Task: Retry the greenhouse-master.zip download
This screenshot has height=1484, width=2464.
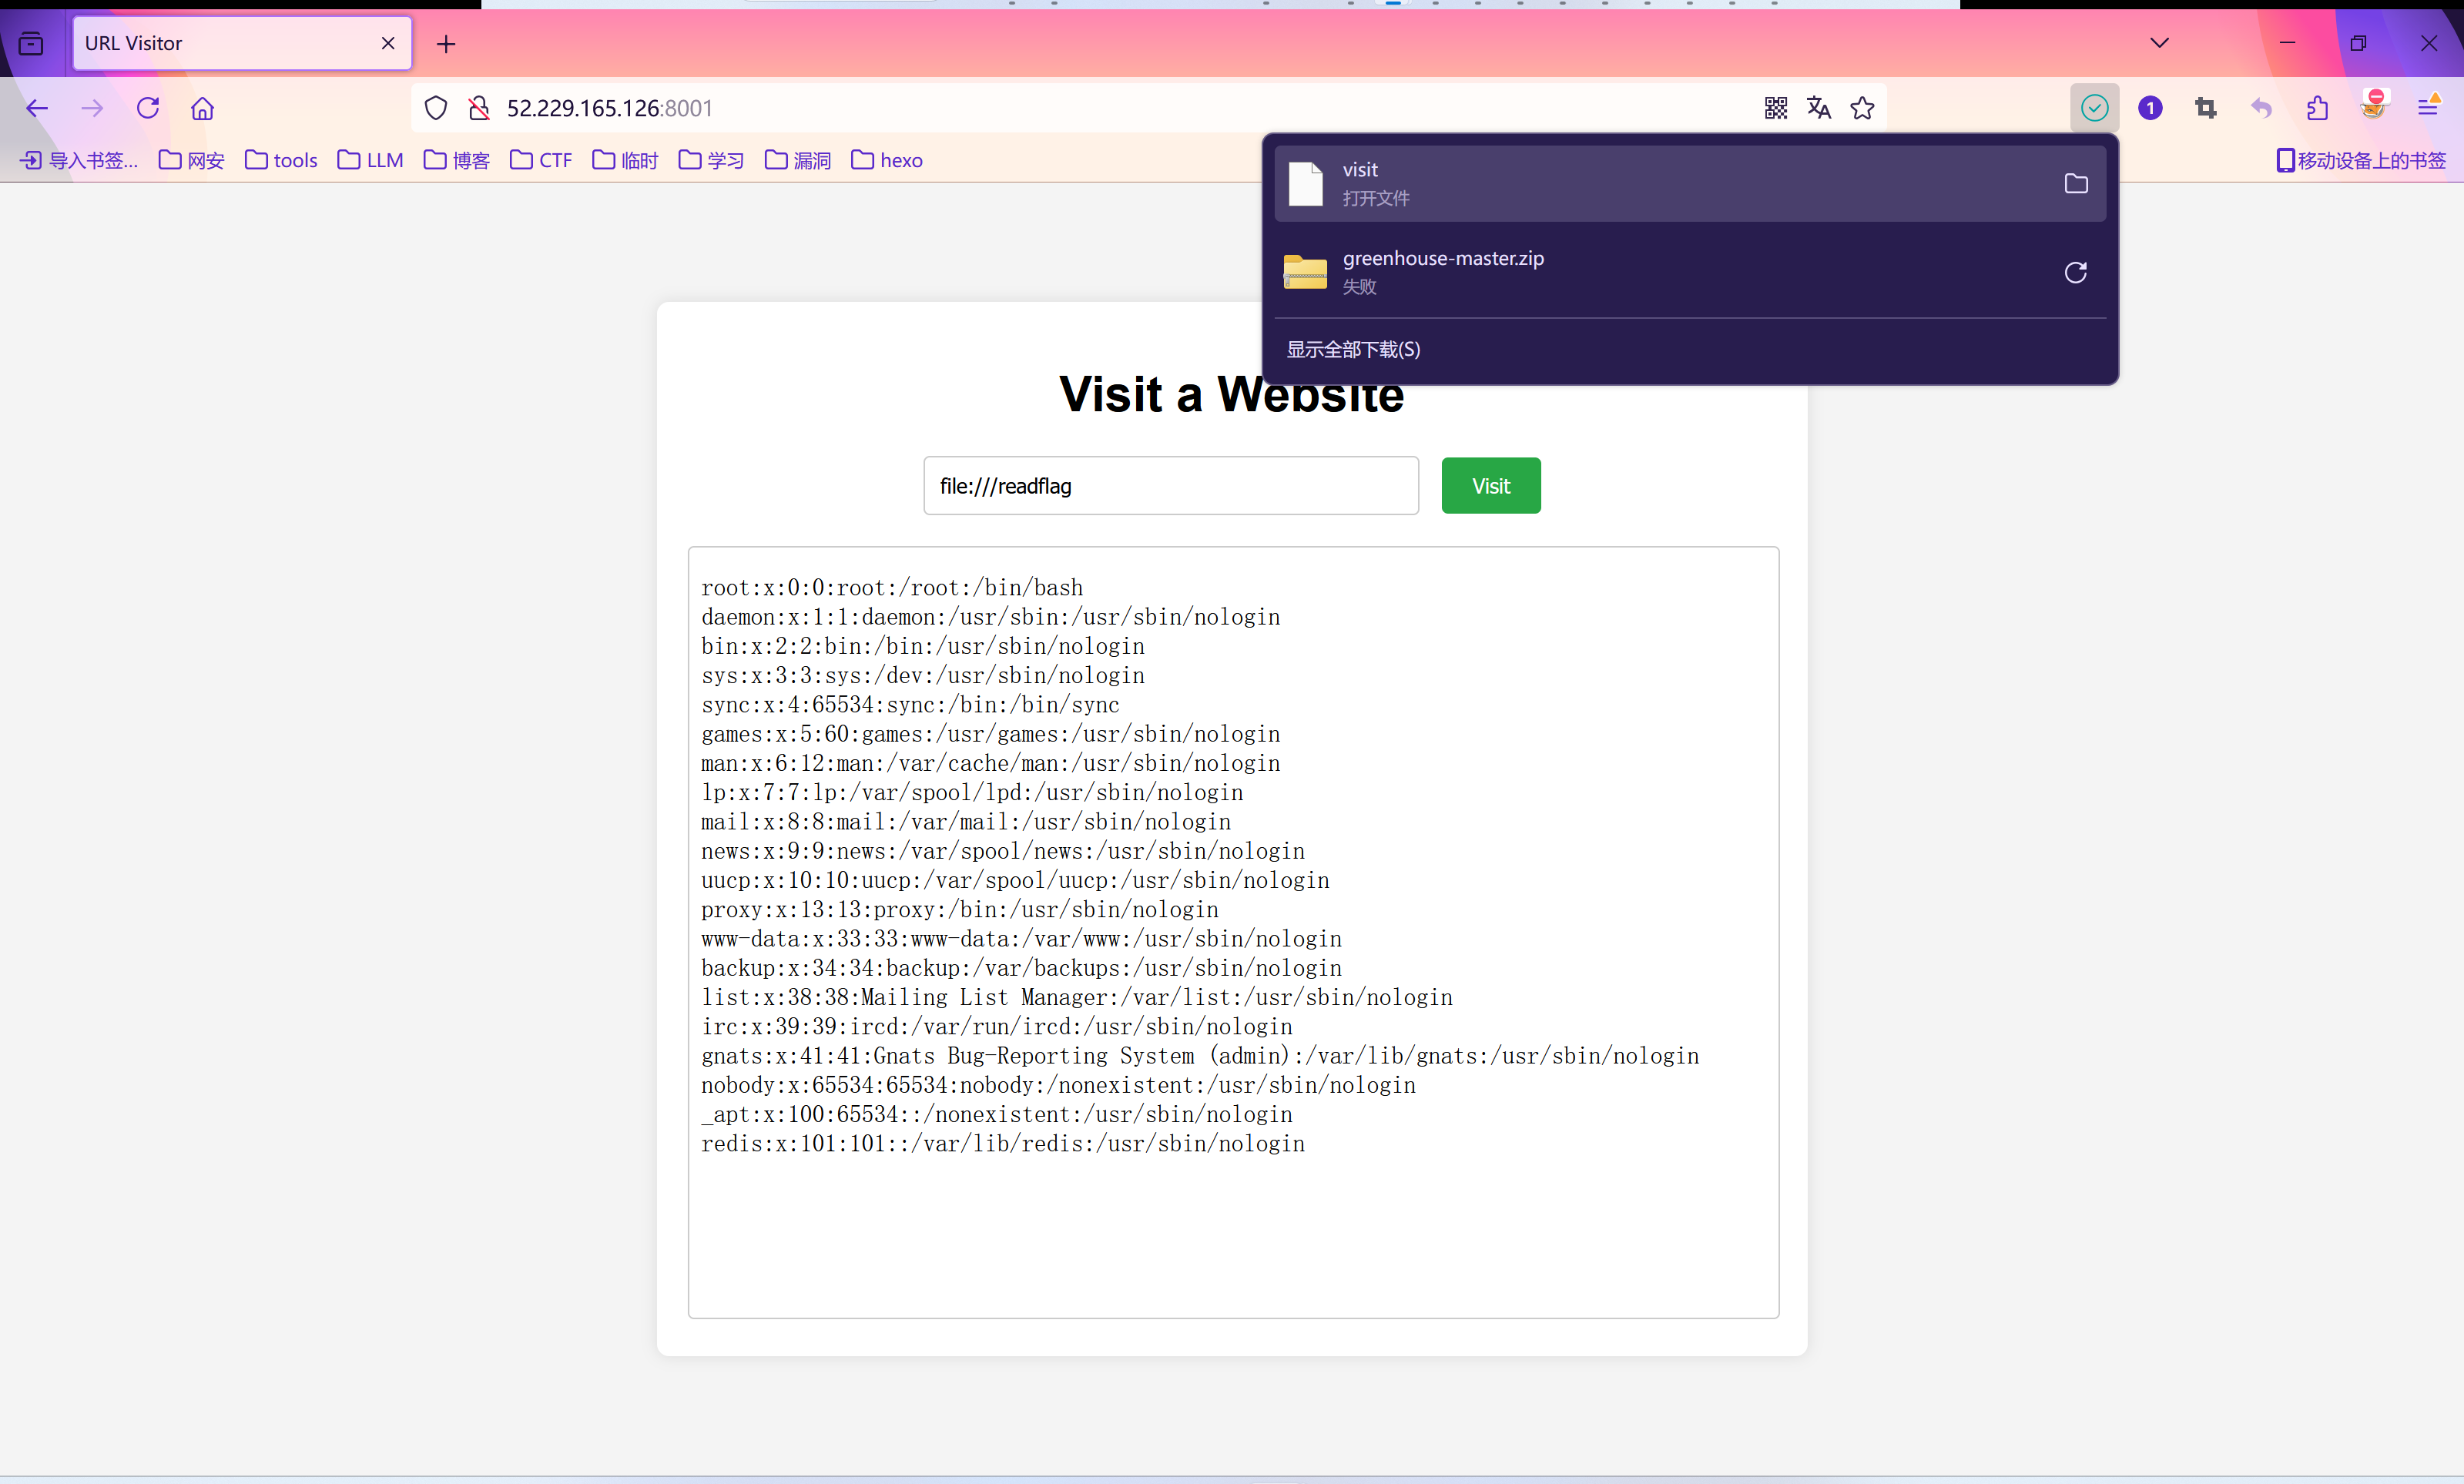Action: pyautogui.click(x=2076, y=272)
